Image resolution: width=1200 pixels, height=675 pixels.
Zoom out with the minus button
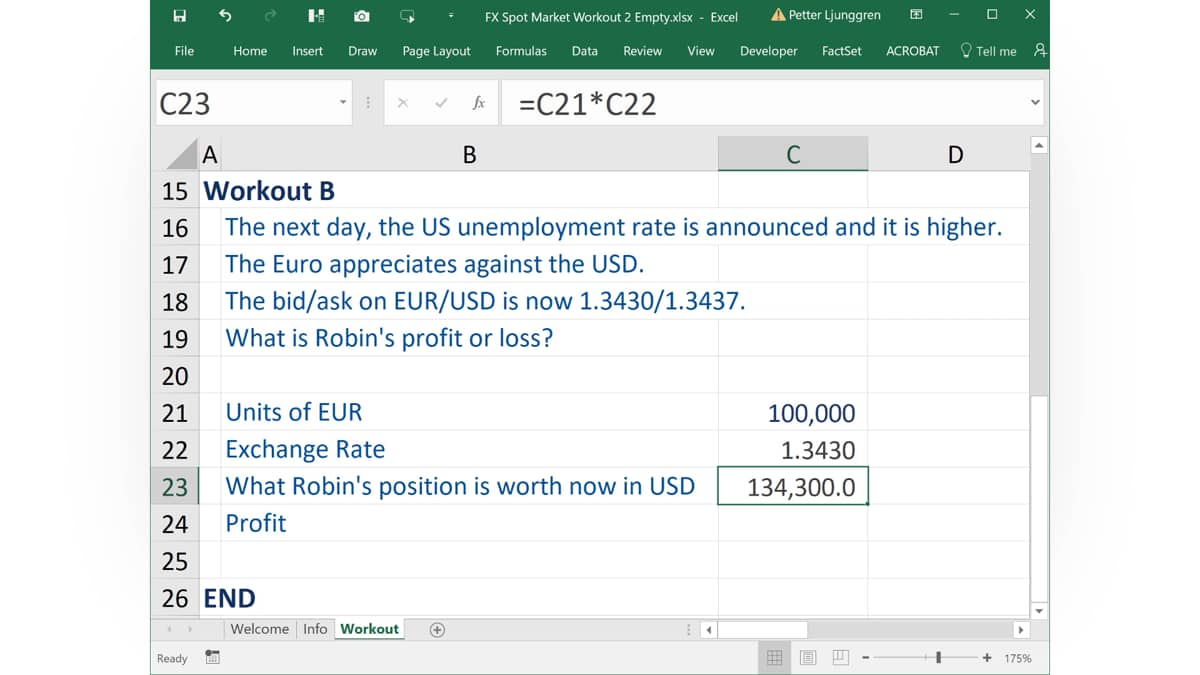[x=866, y=658]
